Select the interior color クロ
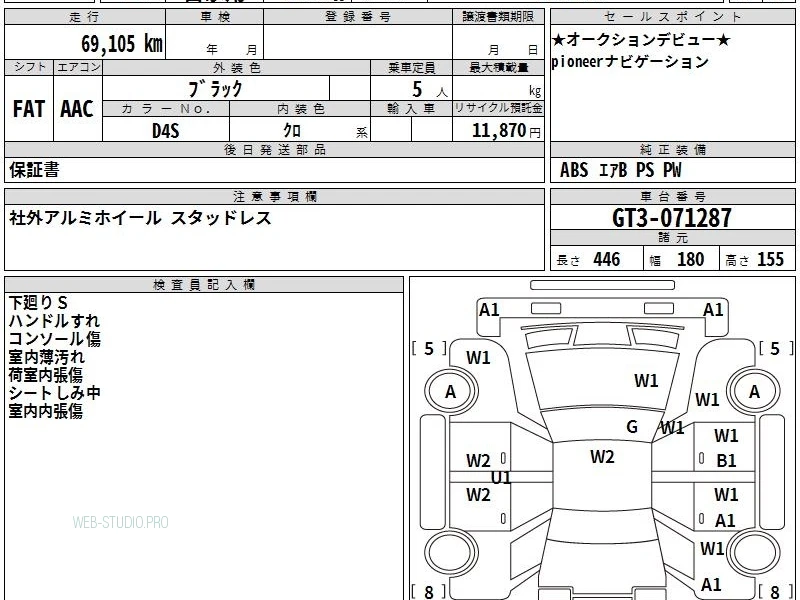This screenshot has height=600, width=800. (292, 130)
